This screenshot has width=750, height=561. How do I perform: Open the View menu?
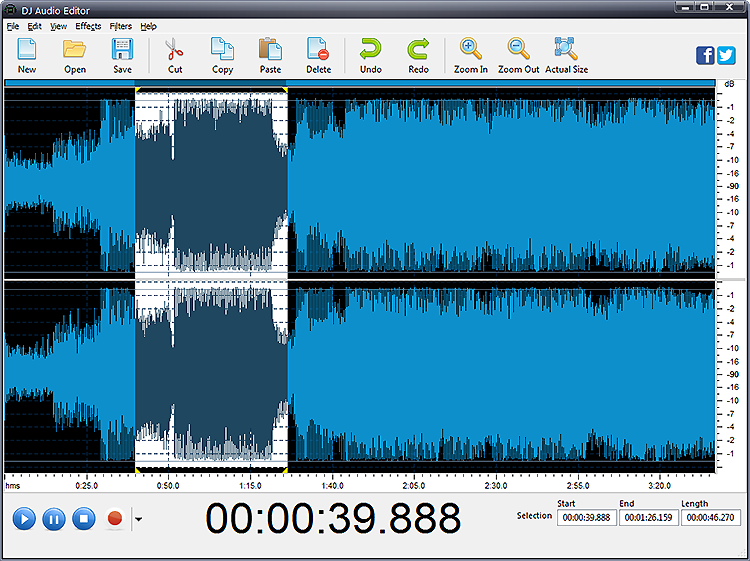[x=58, y=26]
